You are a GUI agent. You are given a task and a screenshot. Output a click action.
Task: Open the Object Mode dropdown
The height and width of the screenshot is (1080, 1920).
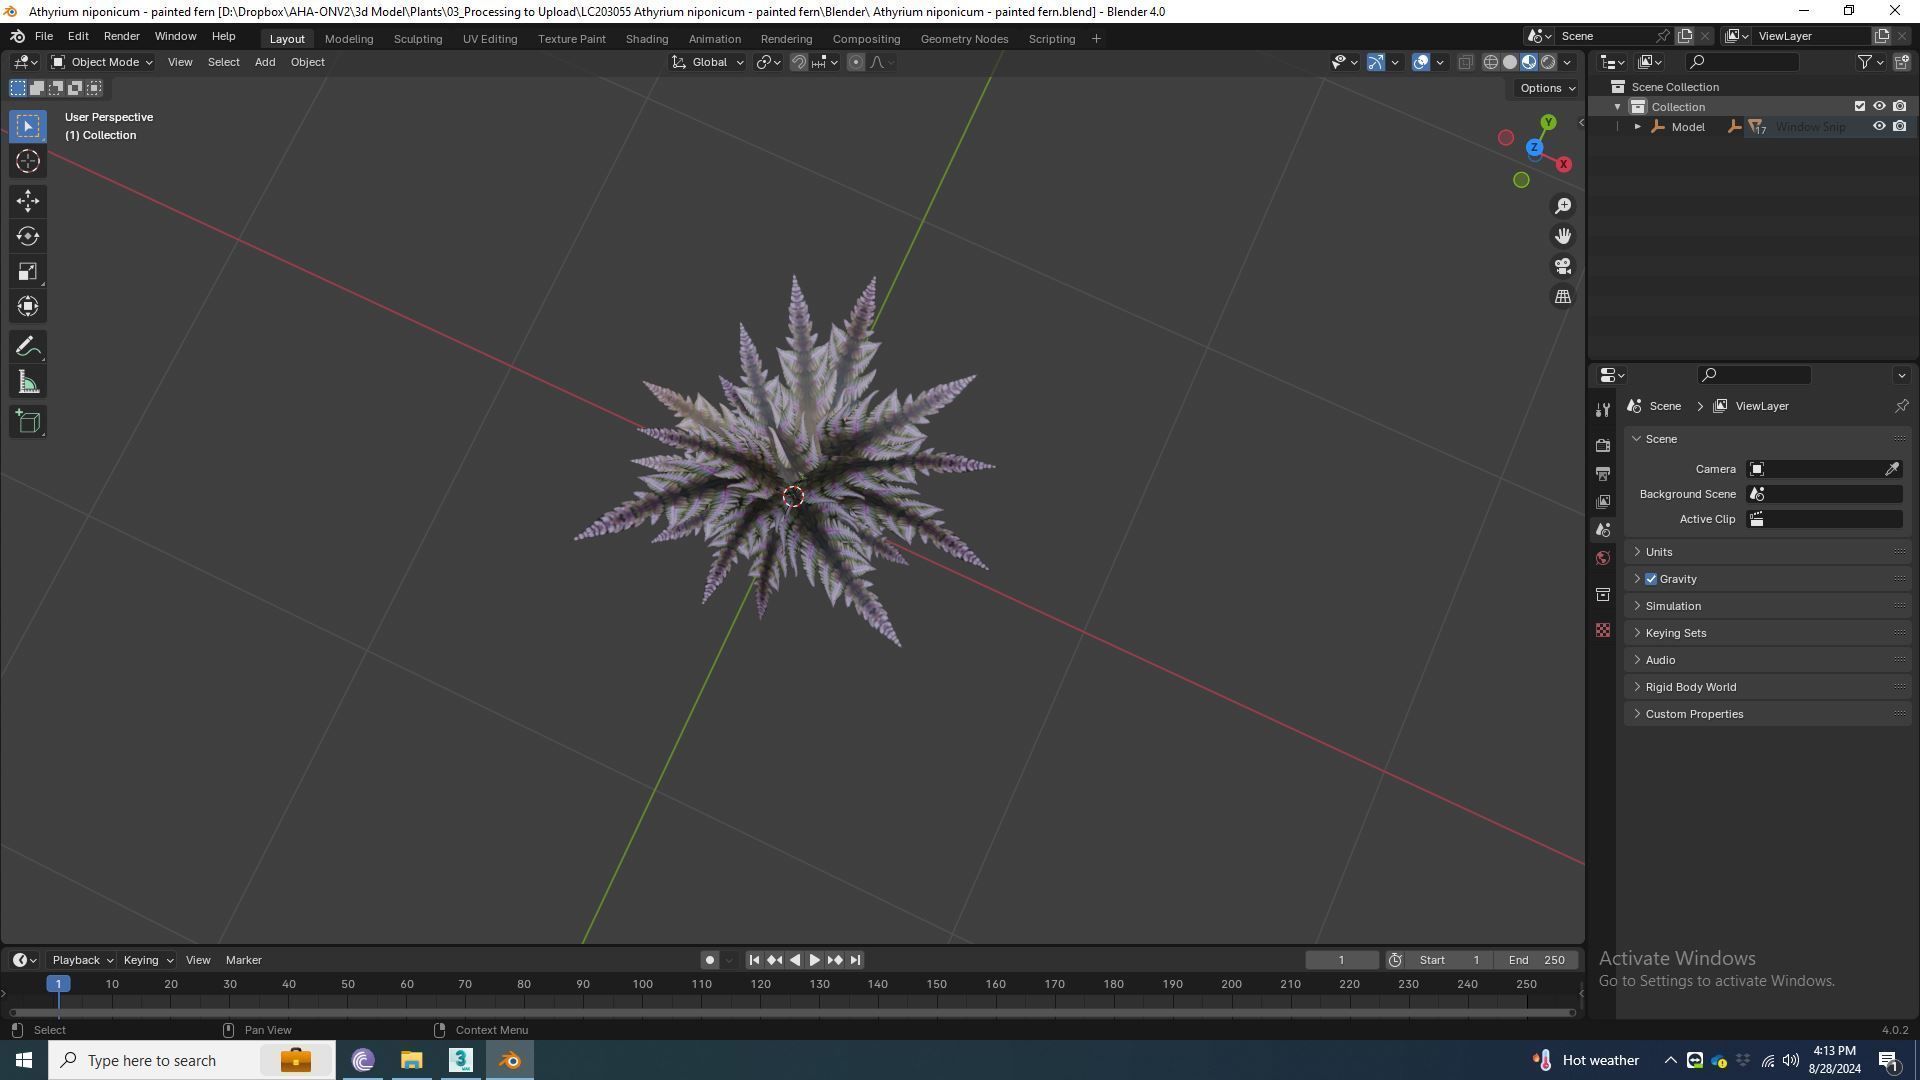(103, 62)
